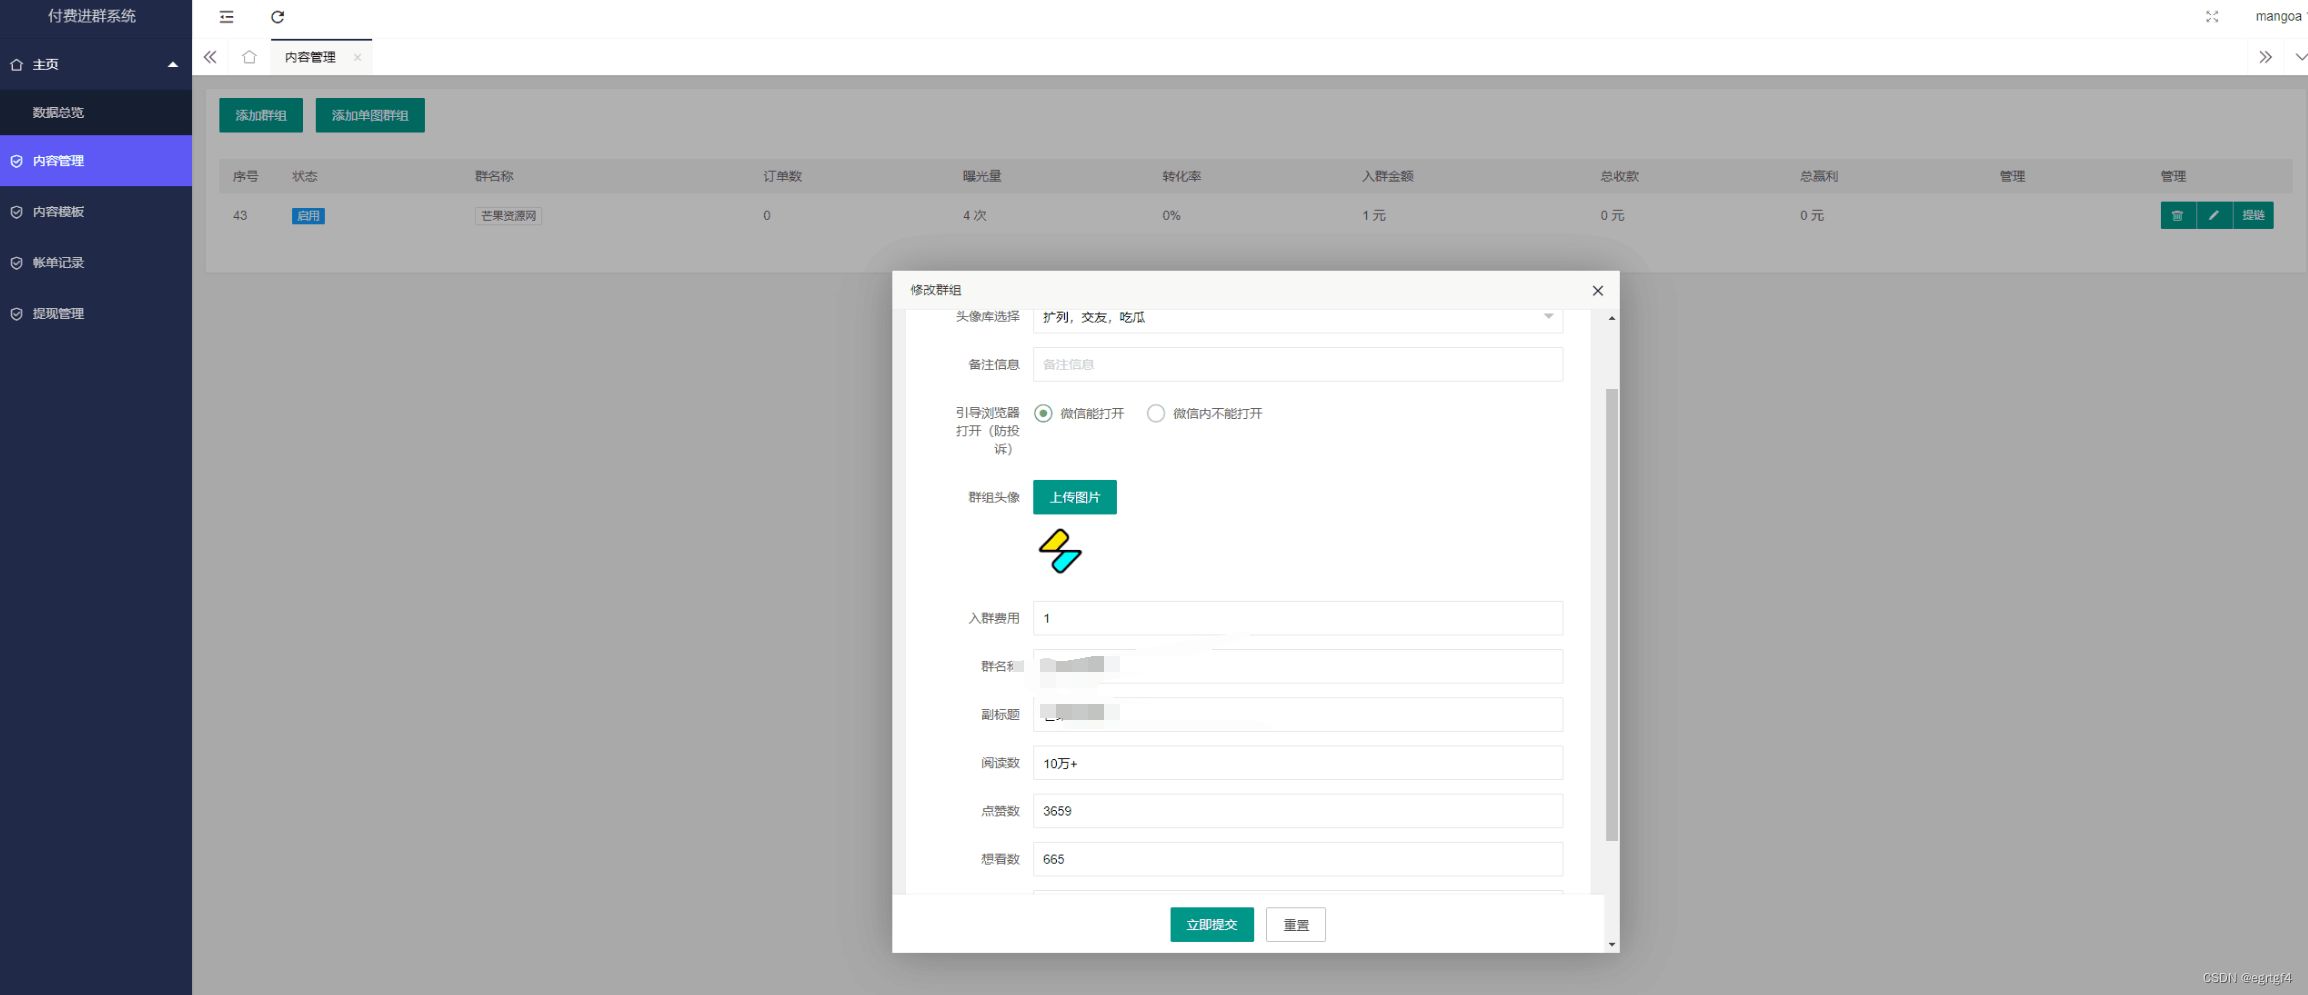This screenshot has width=2308, height=995.
Task: Open tab options dropdown arrow at far right
Action: pyautogui.click(x=2300, y=57)
